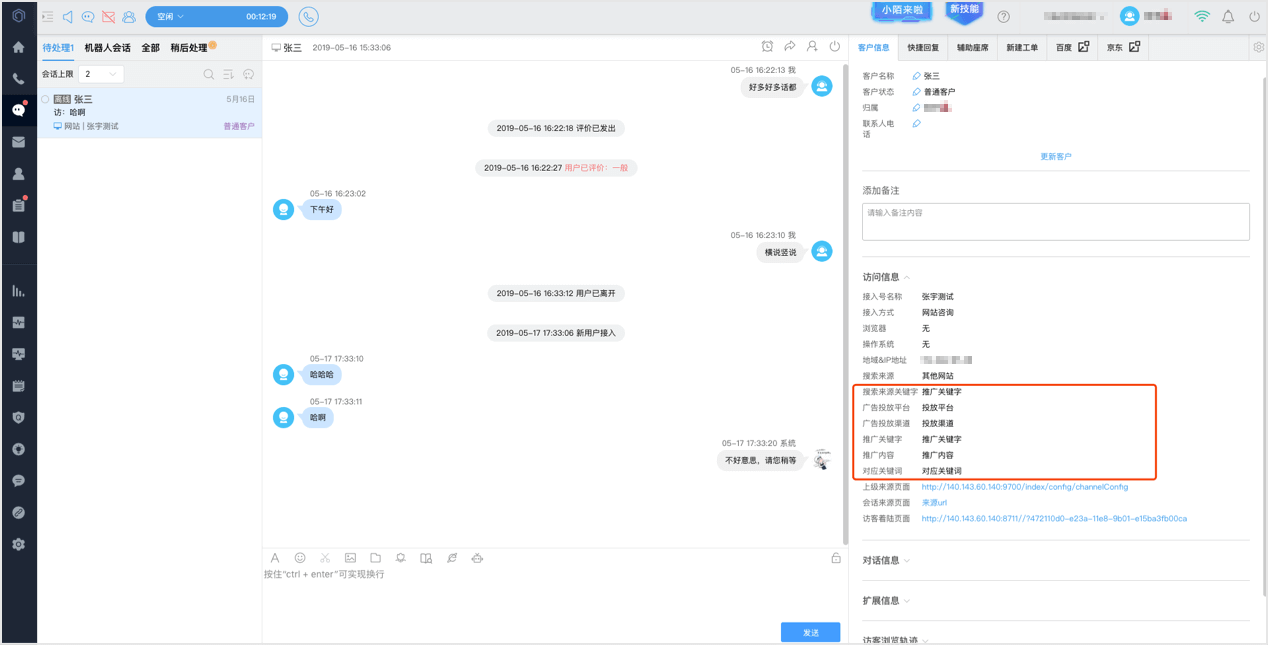Open the 会话上限 number dropdown
This screenshot has height=645, width=1268.
pos(101,74)
